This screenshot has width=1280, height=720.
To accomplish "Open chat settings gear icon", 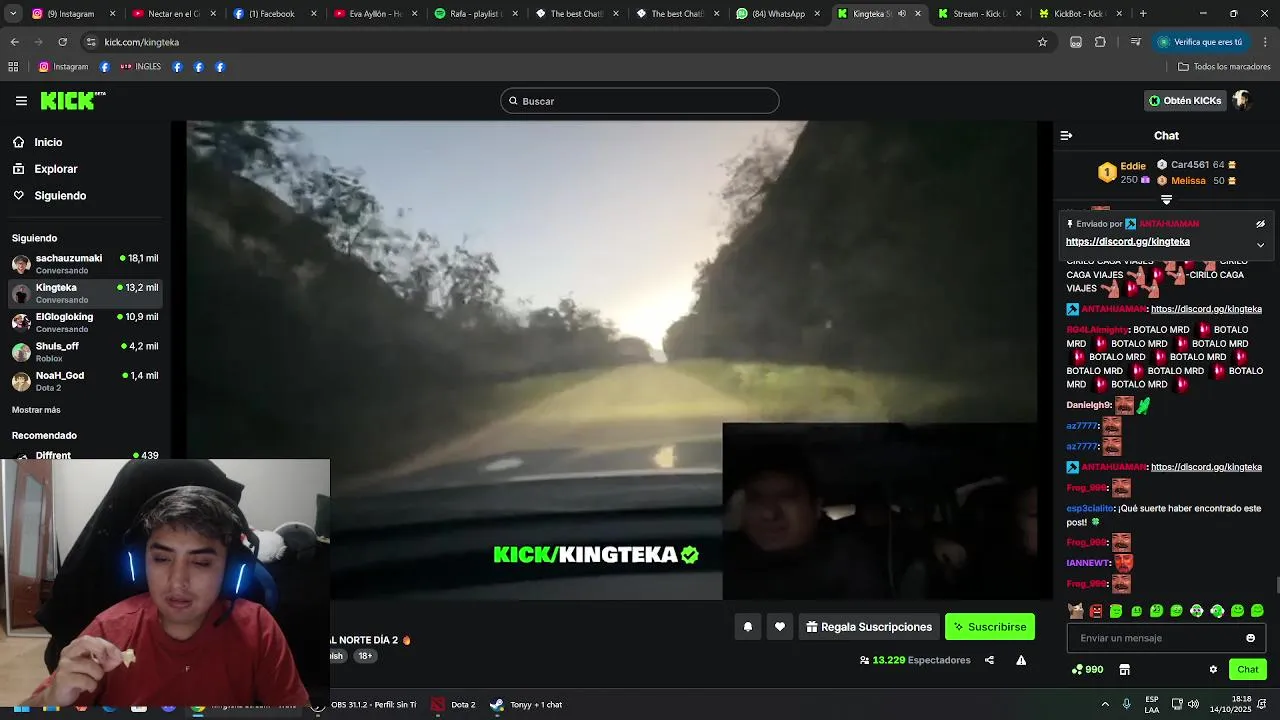I will pyautogui.click(x=1213, y=669).
